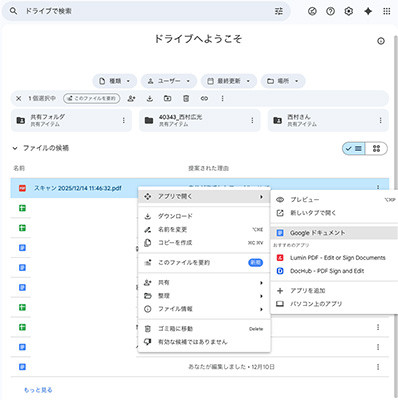The width and height of the screenshot is (398, 400).
Task: Expand the 共有 submenu
Action: 204,283
